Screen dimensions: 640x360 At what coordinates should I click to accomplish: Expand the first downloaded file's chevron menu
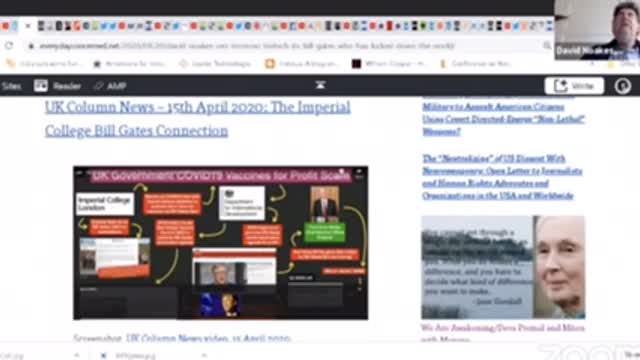(76, 356)
